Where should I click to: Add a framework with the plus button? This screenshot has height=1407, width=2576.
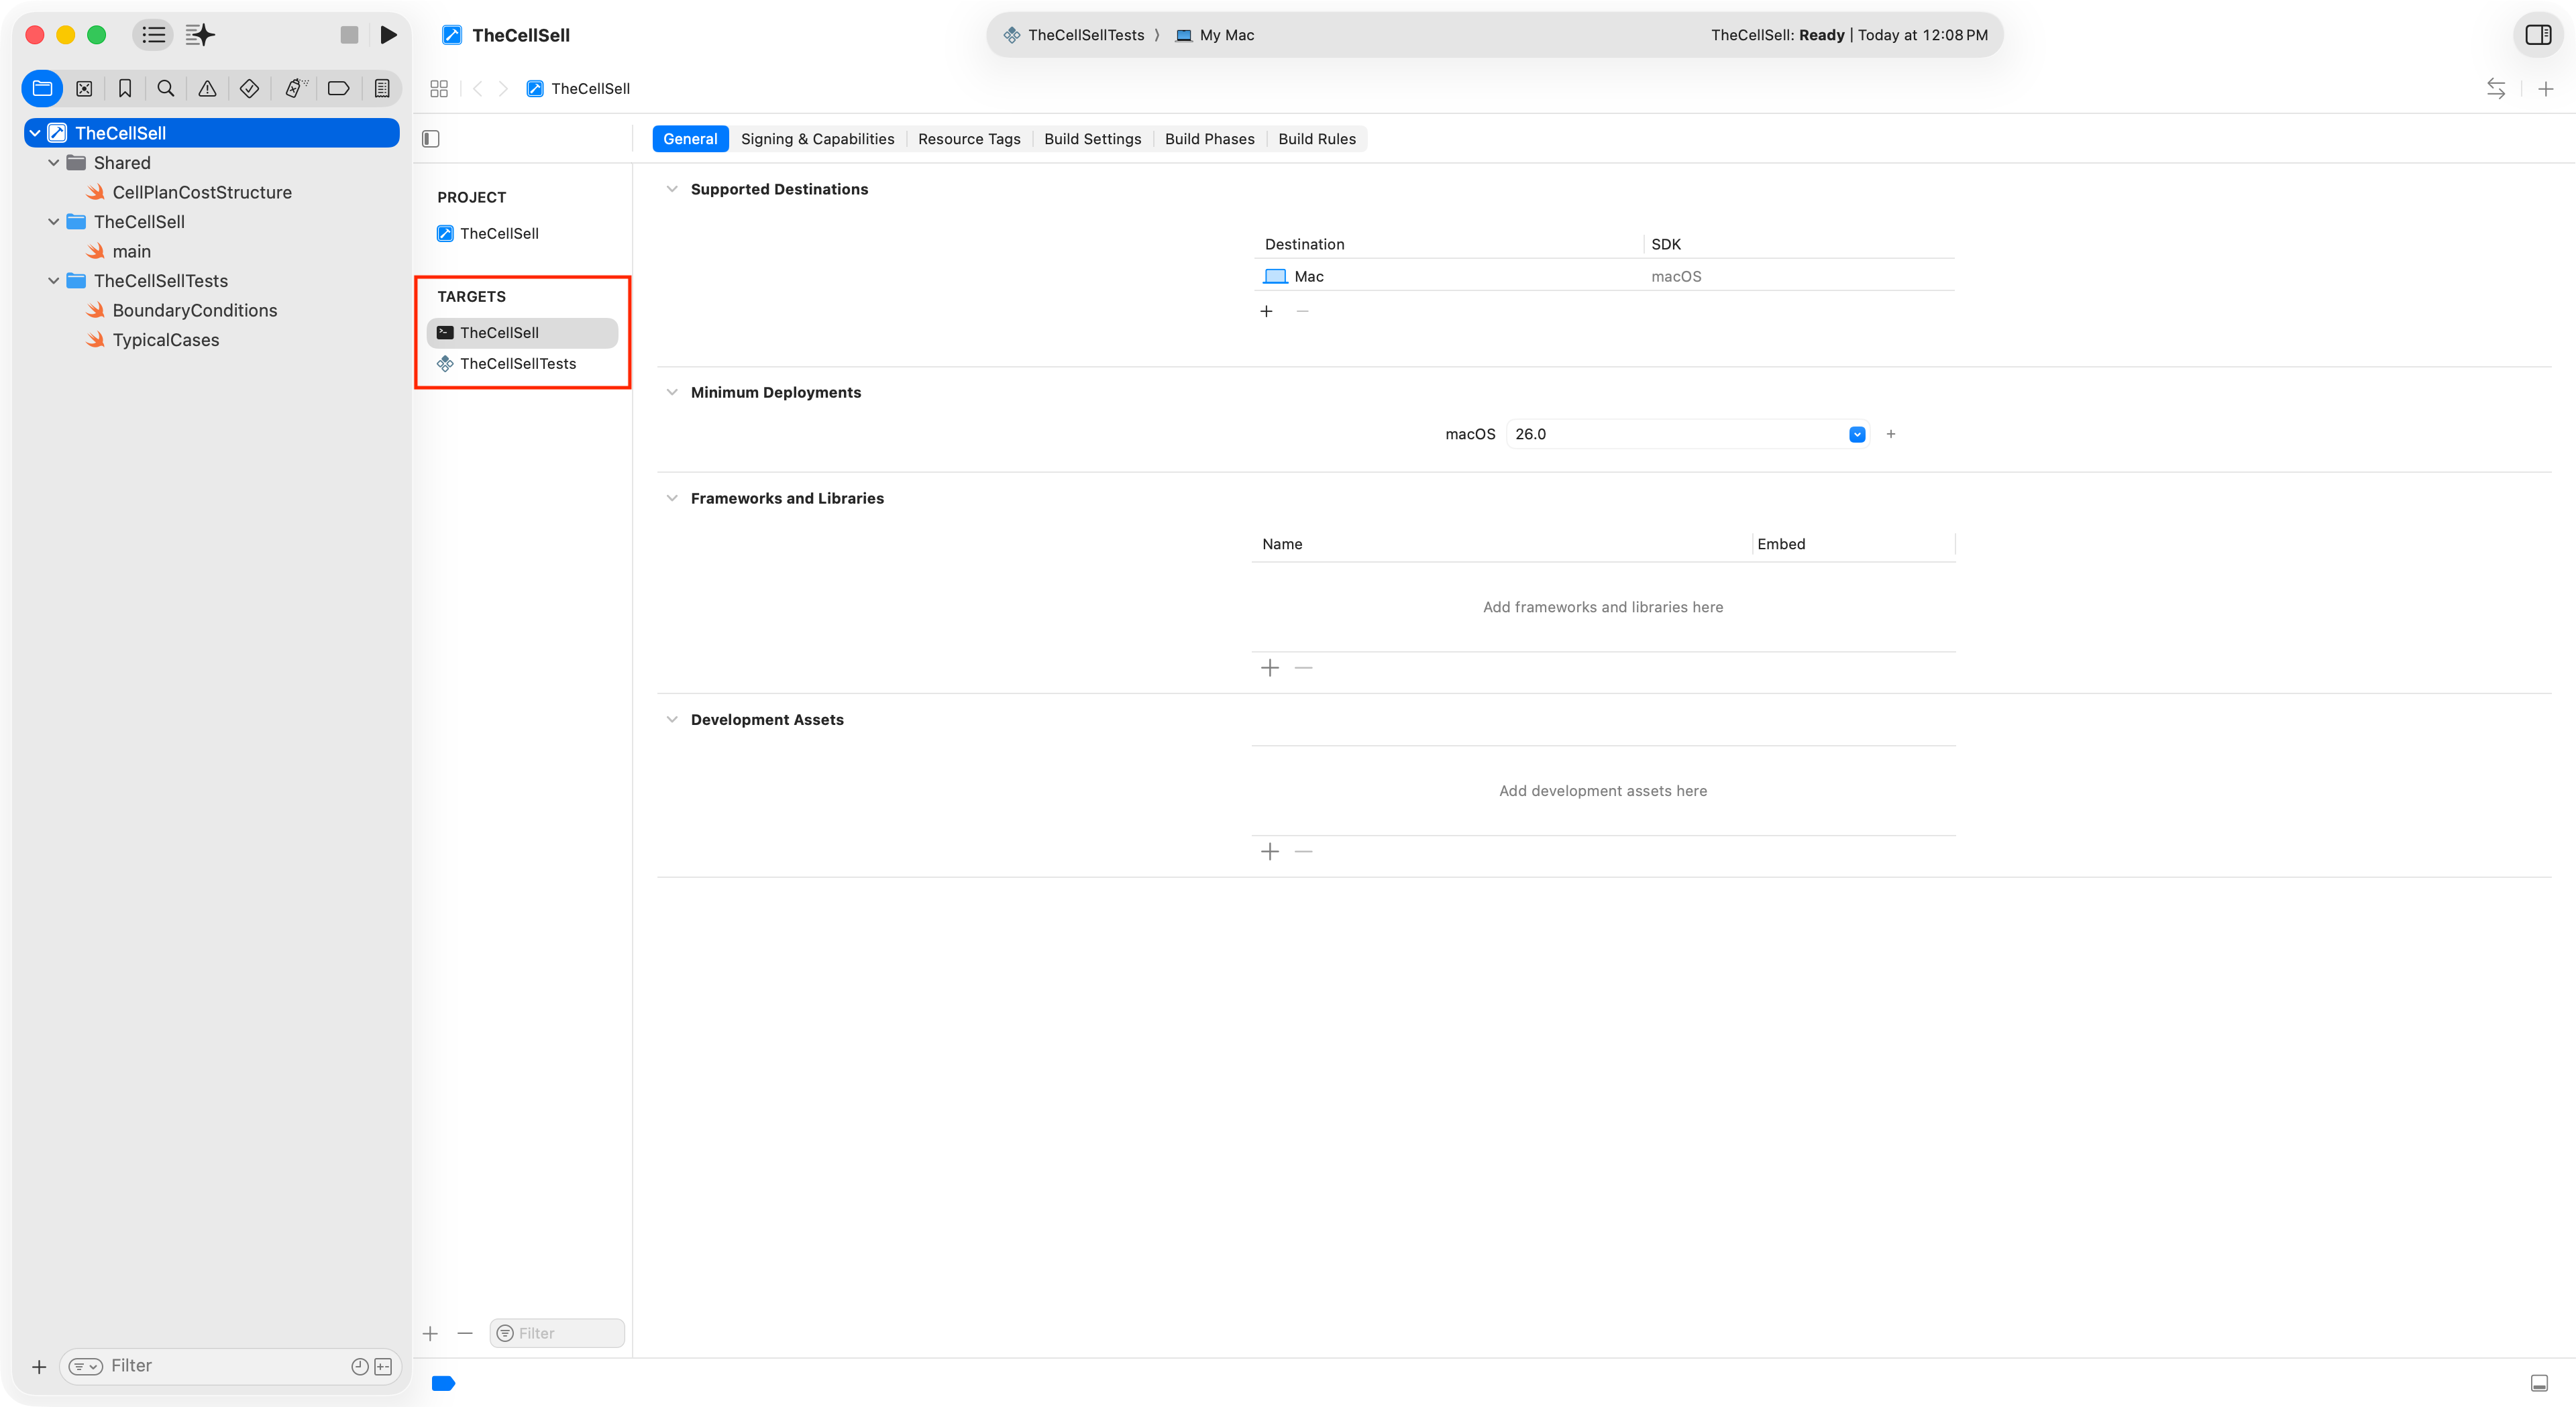click(x=1269, y=668)
